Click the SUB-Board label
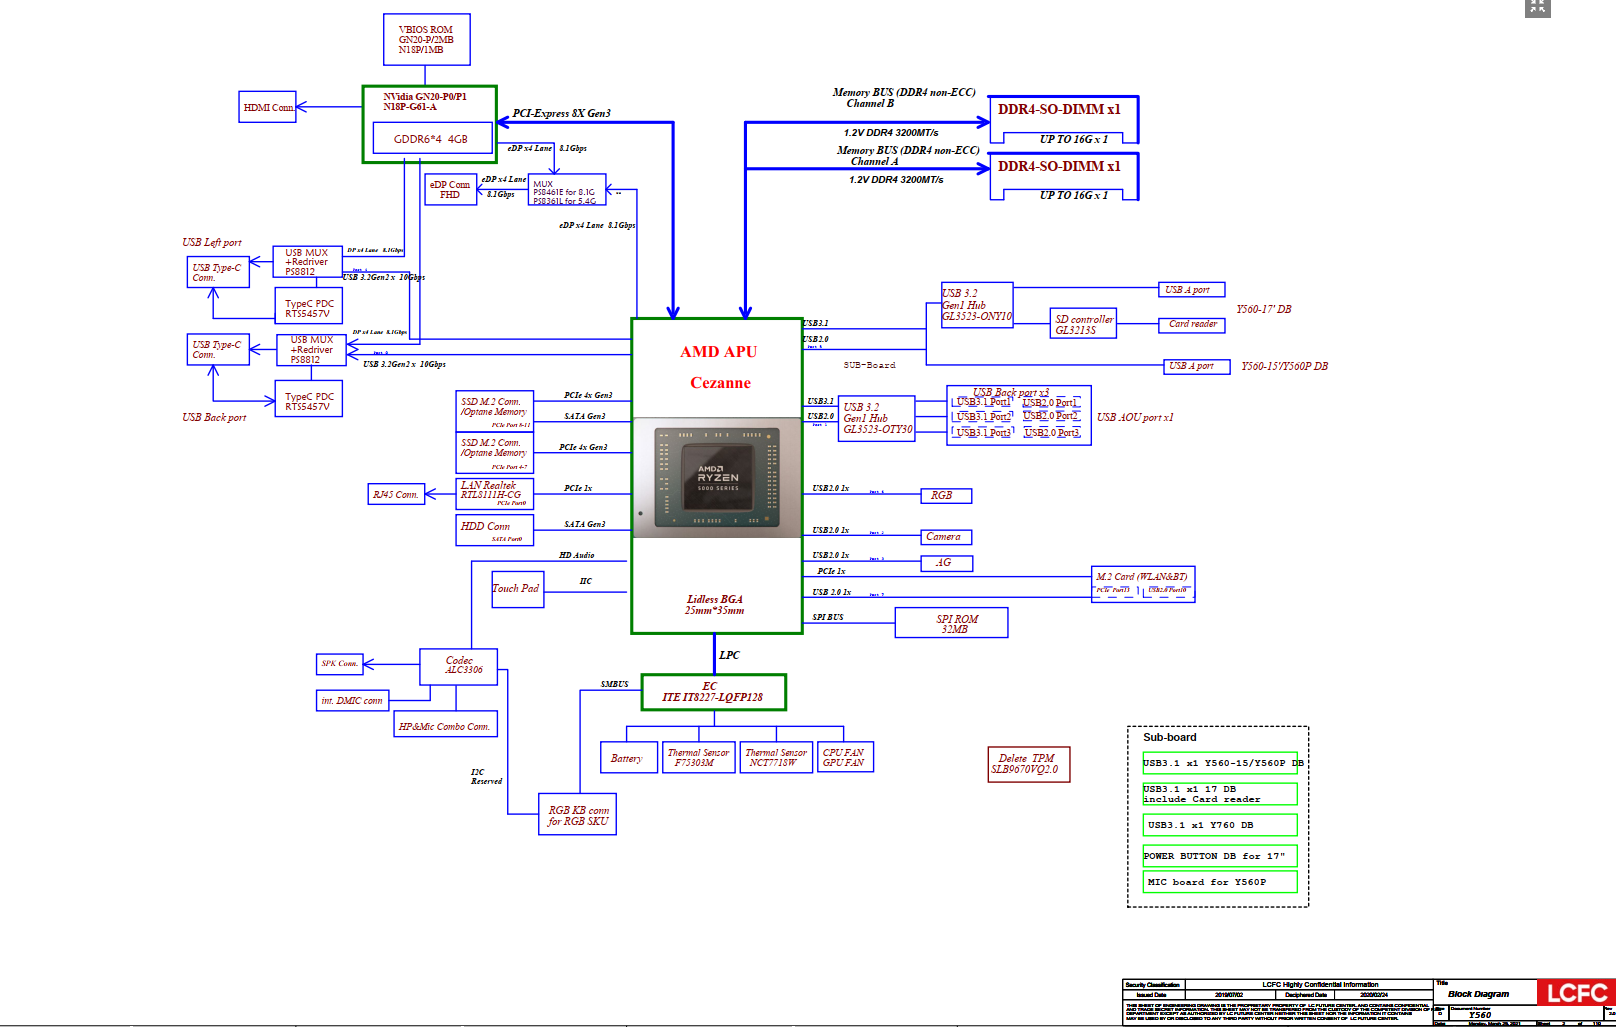Screen dimensions: 1616x1027 click(869, 365)
